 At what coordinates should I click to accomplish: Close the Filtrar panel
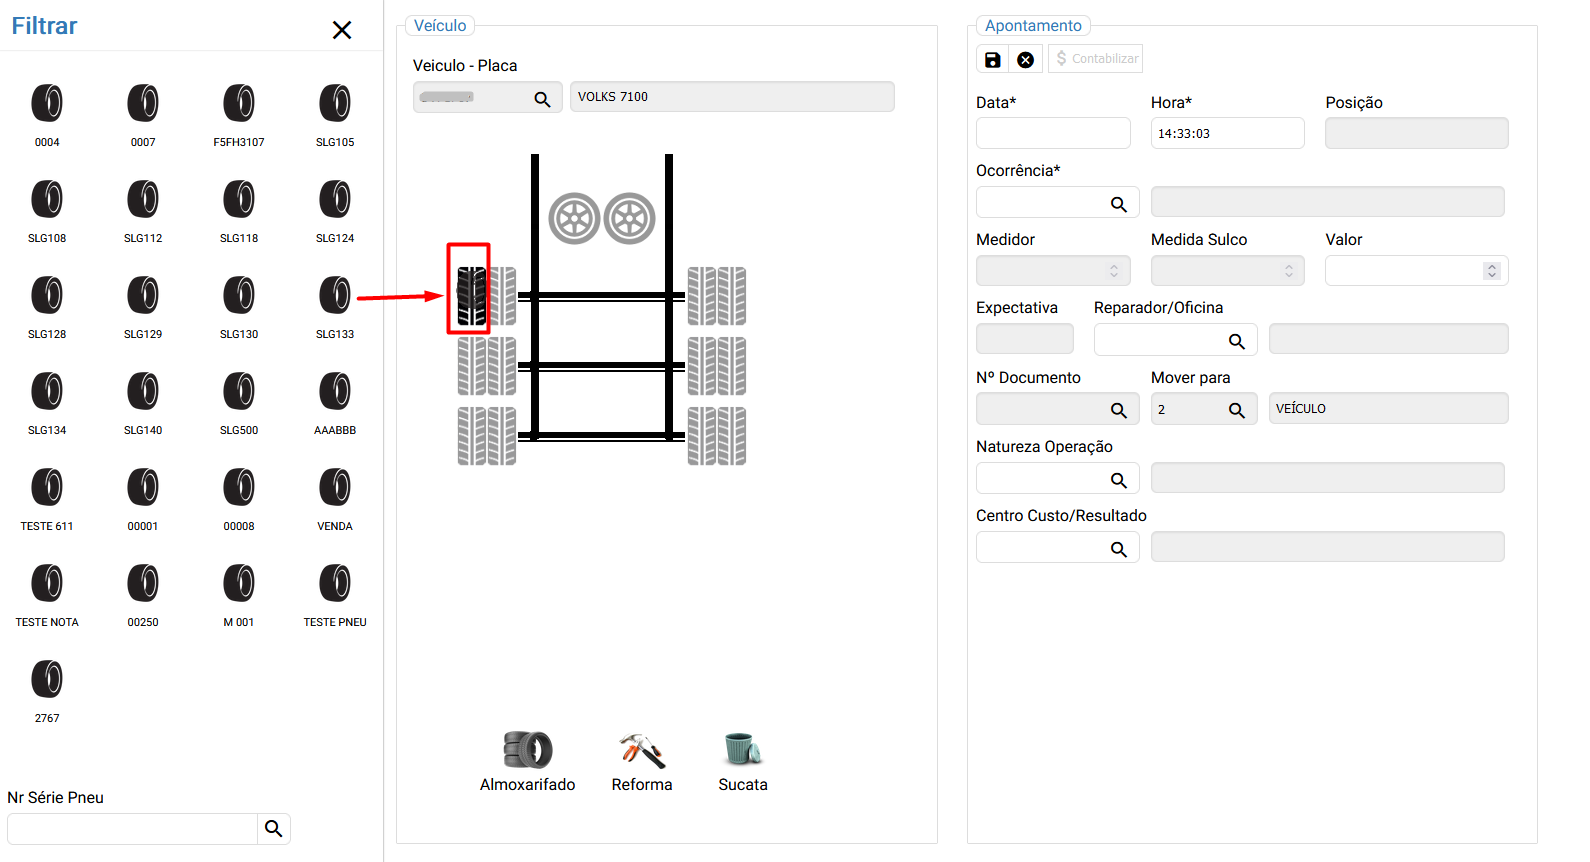pyautogui.click(x=342, y=30)
